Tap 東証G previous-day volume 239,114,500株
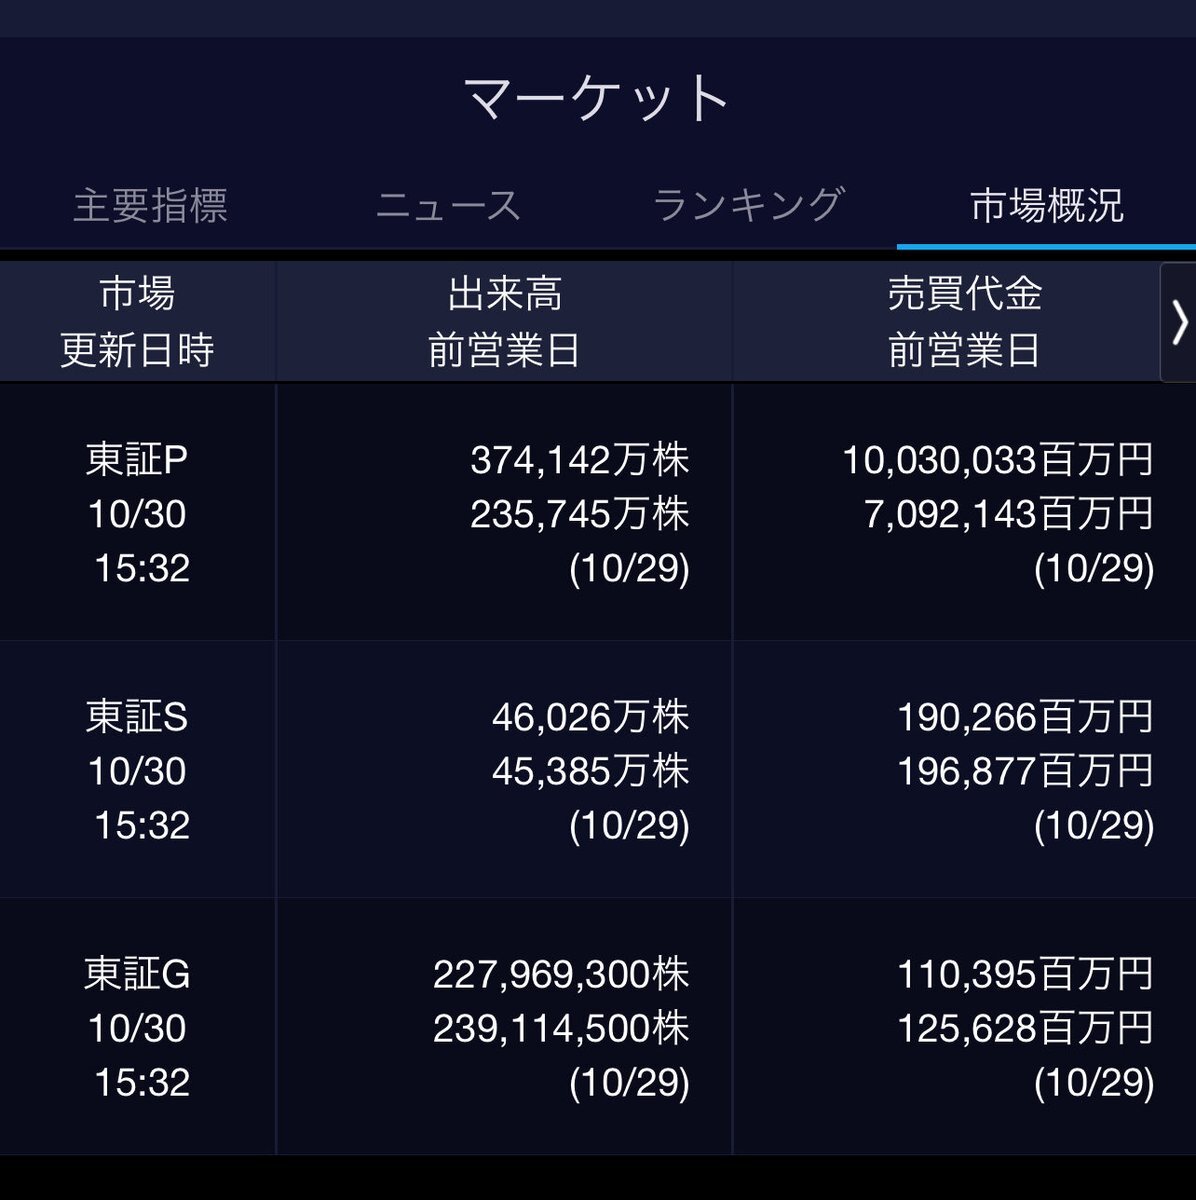 [560, 1028]
